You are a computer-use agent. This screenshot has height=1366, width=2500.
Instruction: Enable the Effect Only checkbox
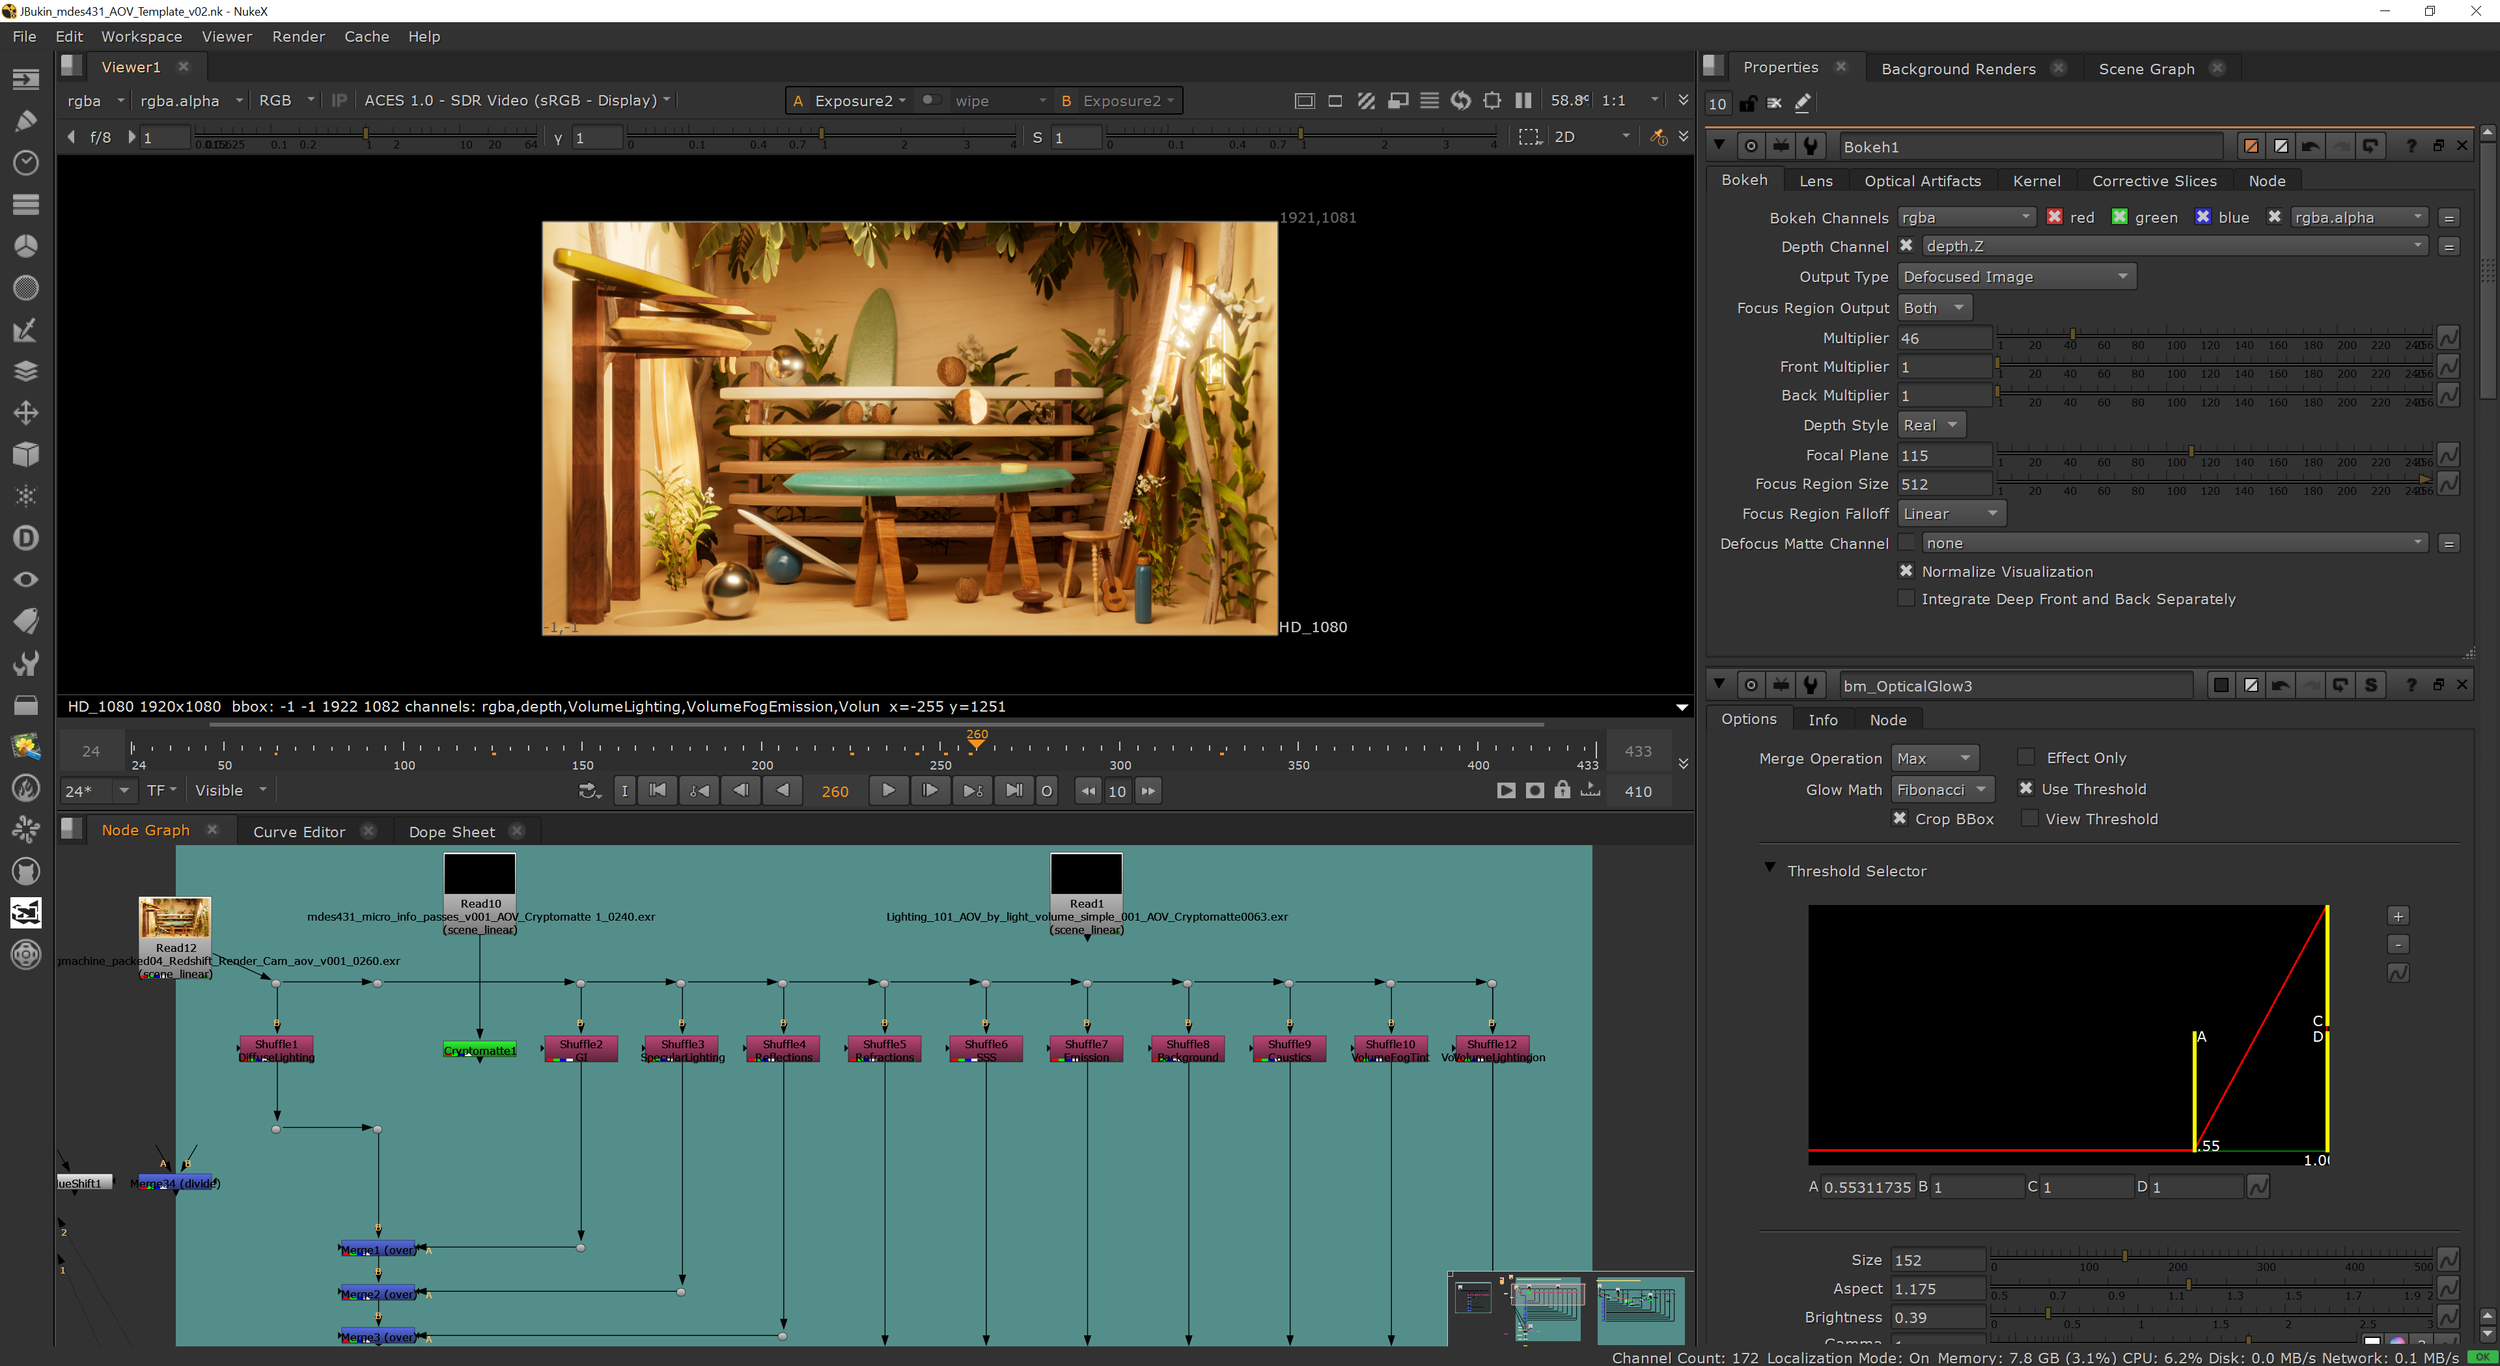[x=2026, y=758]
